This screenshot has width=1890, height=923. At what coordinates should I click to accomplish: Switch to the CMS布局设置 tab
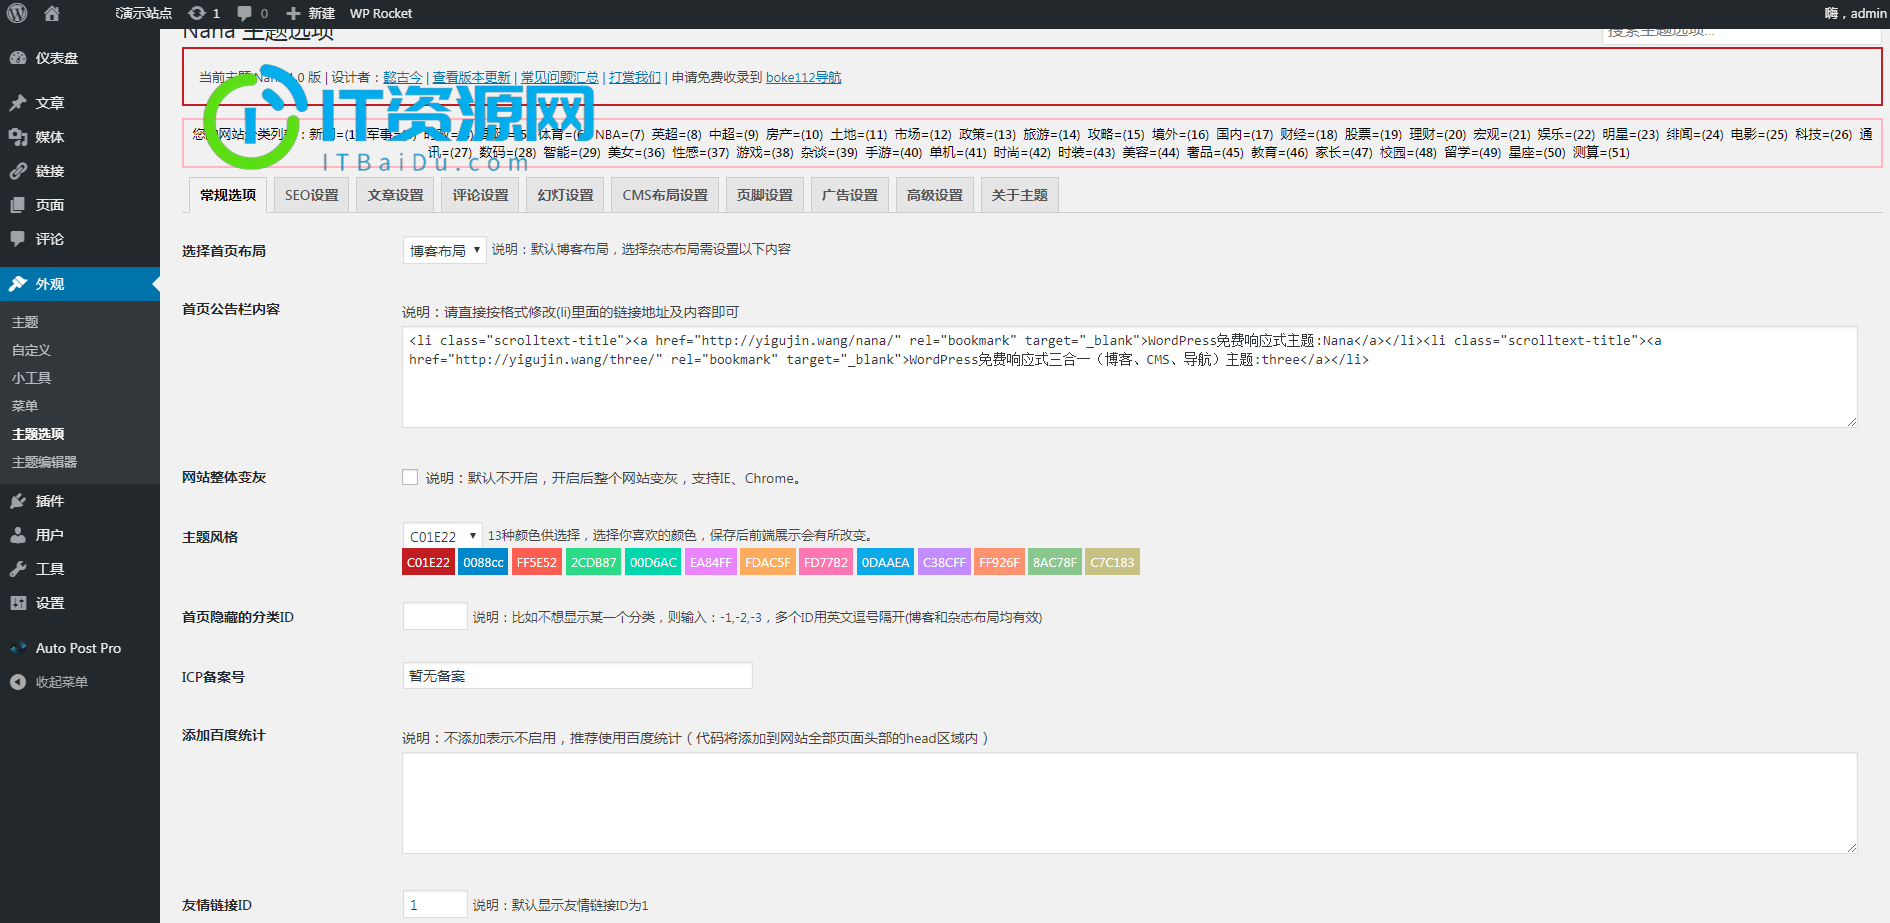pyautogui.click(x=665, y=195)
